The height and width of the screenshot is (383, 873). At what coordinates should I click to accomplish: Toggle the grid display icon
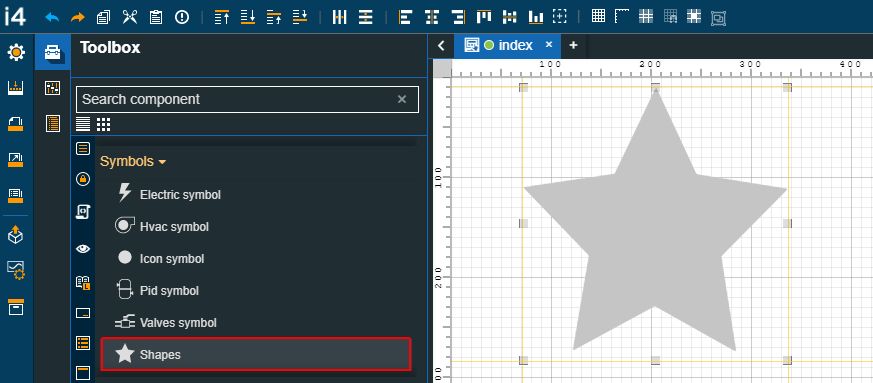pyautogui.click(x=599, y=16)
